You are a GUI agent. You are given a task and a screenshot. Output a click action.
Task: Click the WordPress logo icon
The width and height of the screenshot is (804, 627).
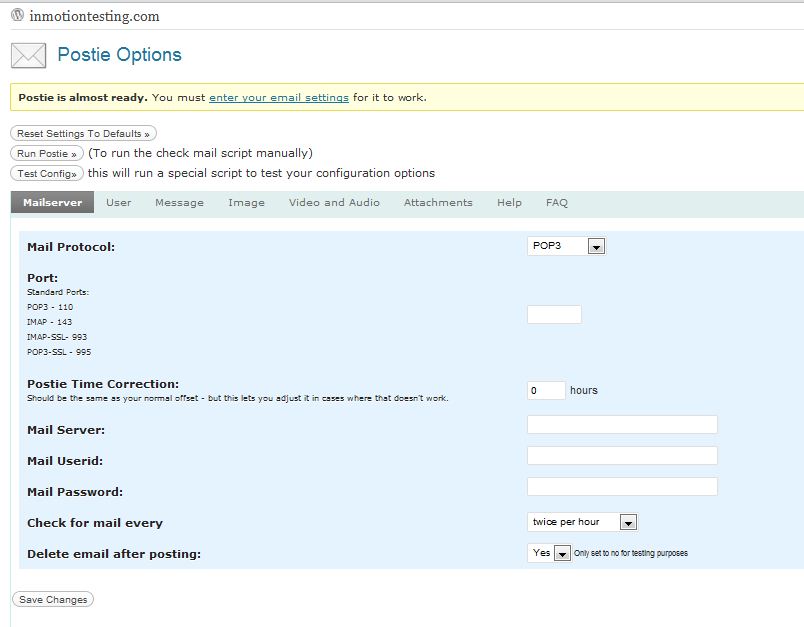17,16
